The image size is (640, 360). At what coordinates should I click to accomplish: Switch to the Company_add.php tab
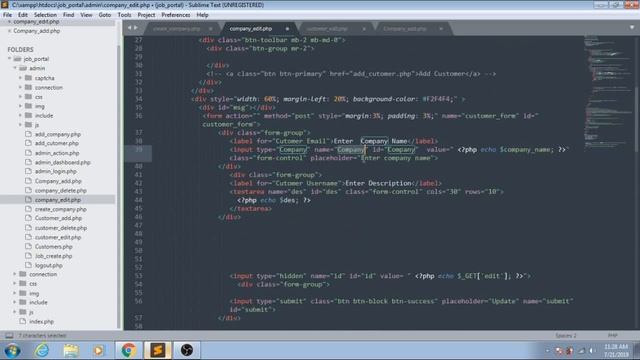point(404,29)
